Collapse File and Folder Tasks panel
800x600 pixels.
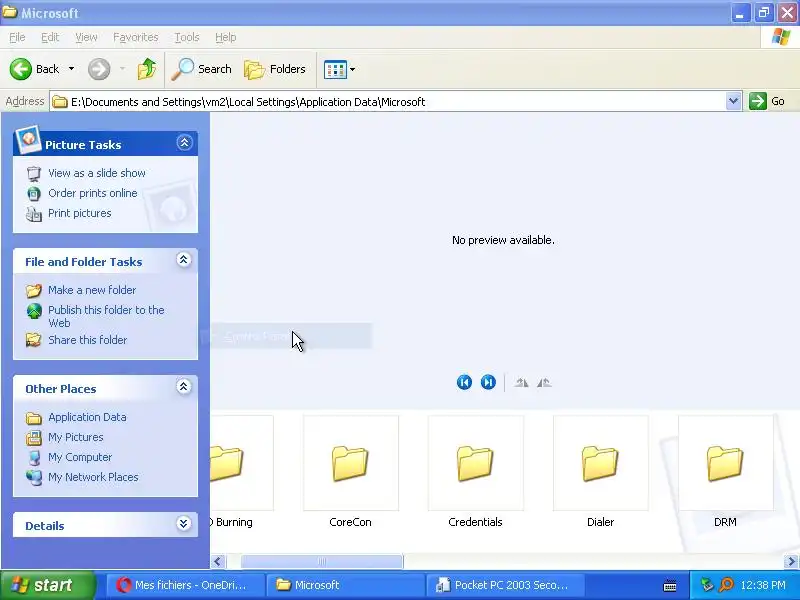[184, 260]
